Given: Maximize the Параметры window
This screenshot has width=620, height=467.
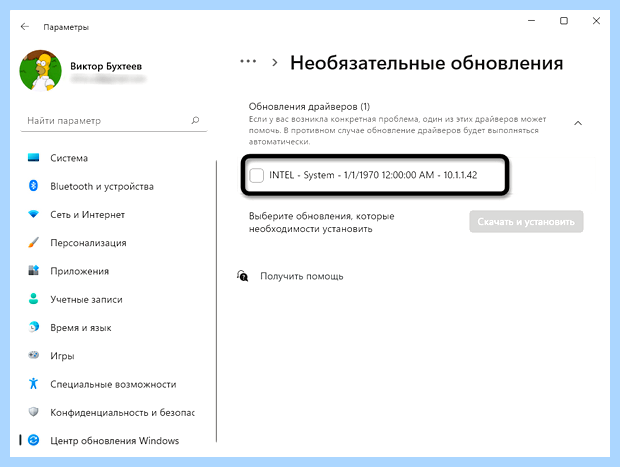Looking at the screenshot, I should (x=564, y=21).
